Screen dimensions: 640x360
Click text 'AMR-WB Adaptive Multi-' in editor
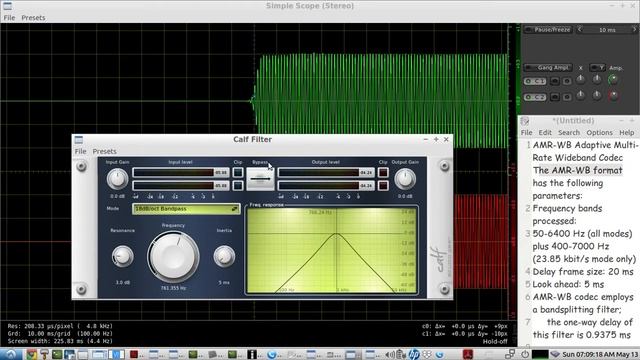[x=585, y=145]
